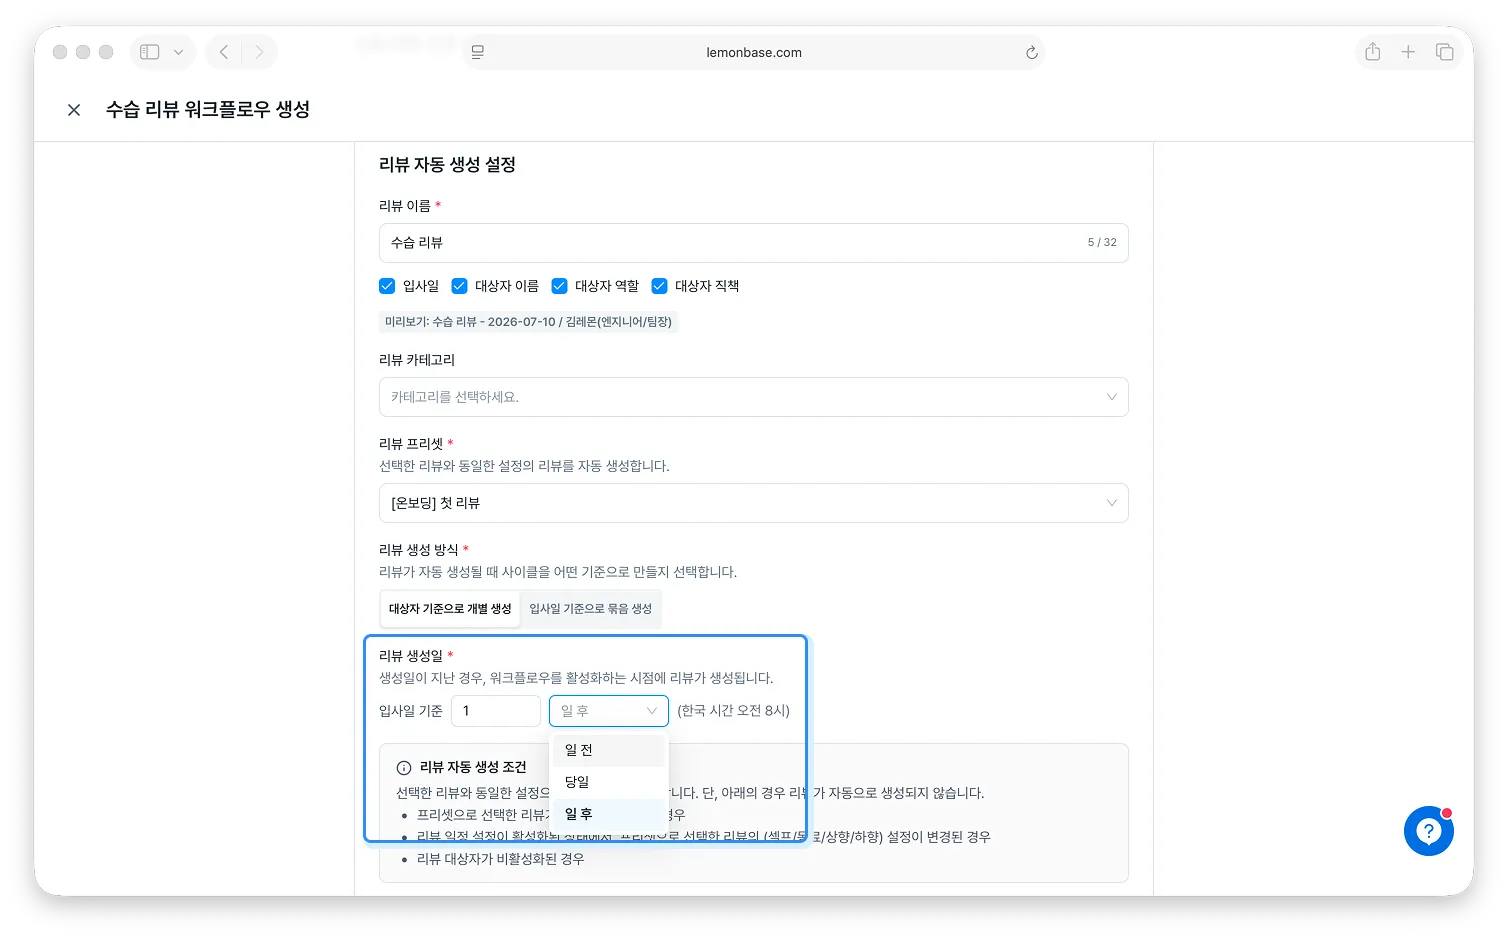This screenshot has width=1508, height=938.
Task: Click the preview text 미리보기: 수습 리뷰
Action: coord(528,322)
